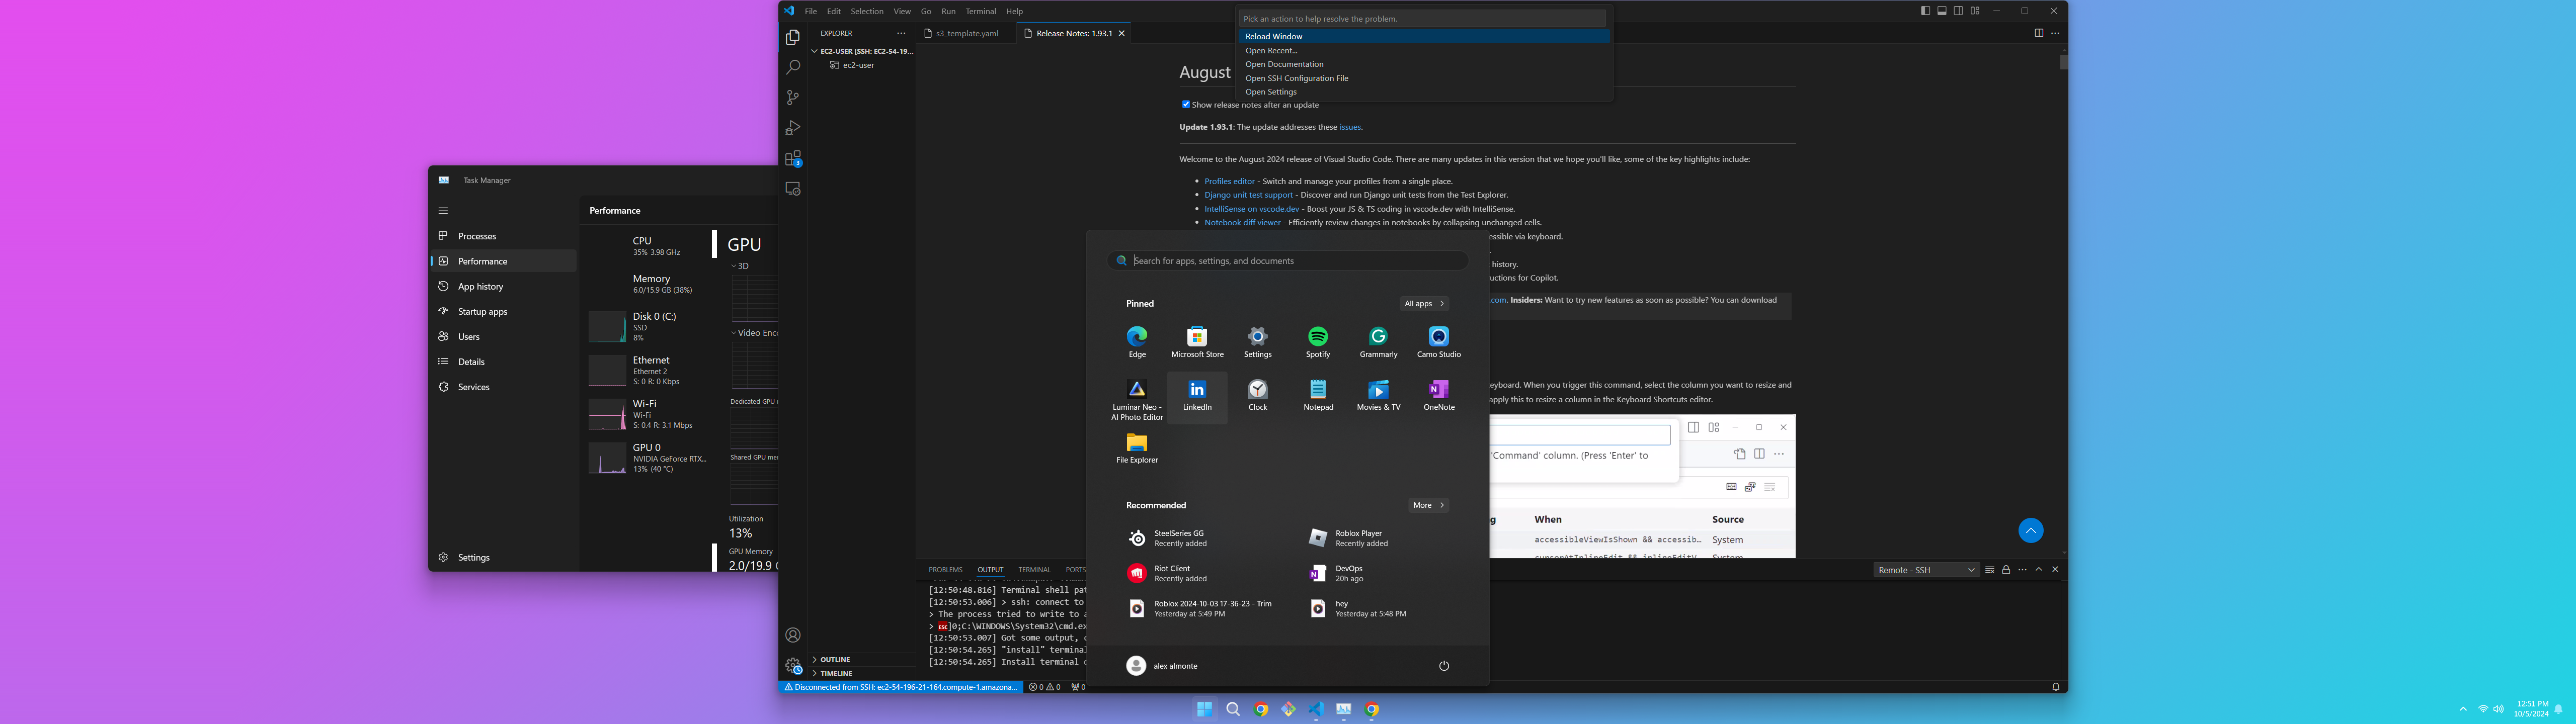Open the Remote Explorer icon in activity bar
This screenshot has width=2576, height=724.
coord(793,189)
